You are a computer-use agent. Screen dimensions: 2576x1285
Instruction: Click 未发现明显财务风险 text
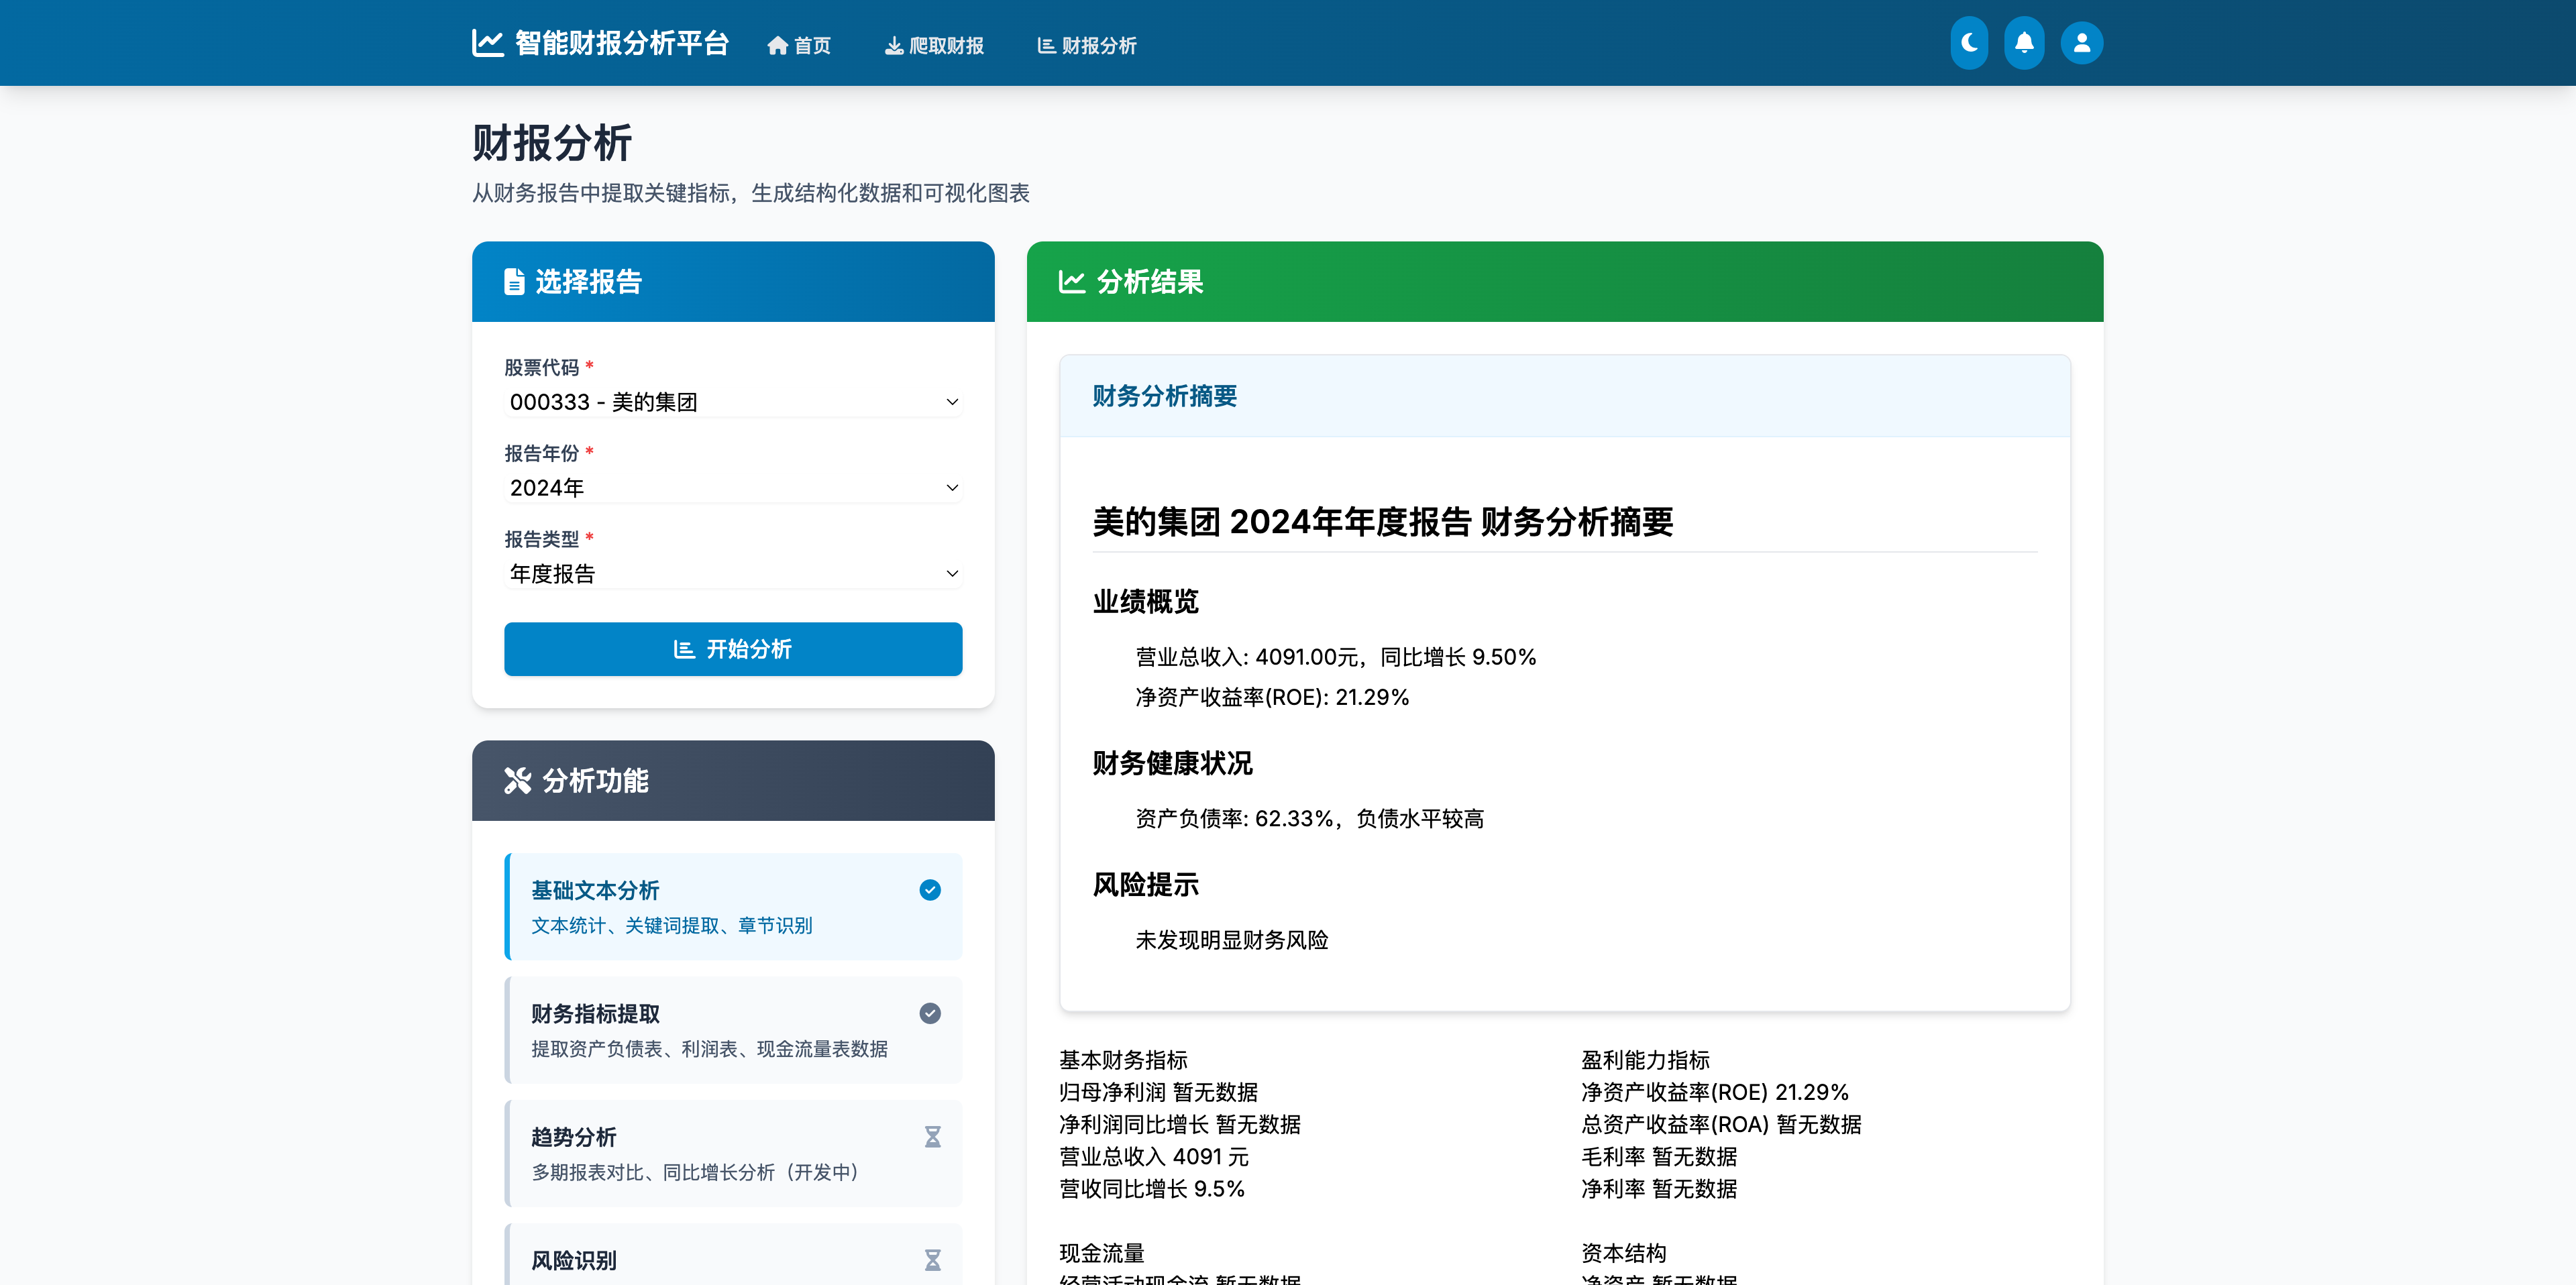[x=1232, y=940]
